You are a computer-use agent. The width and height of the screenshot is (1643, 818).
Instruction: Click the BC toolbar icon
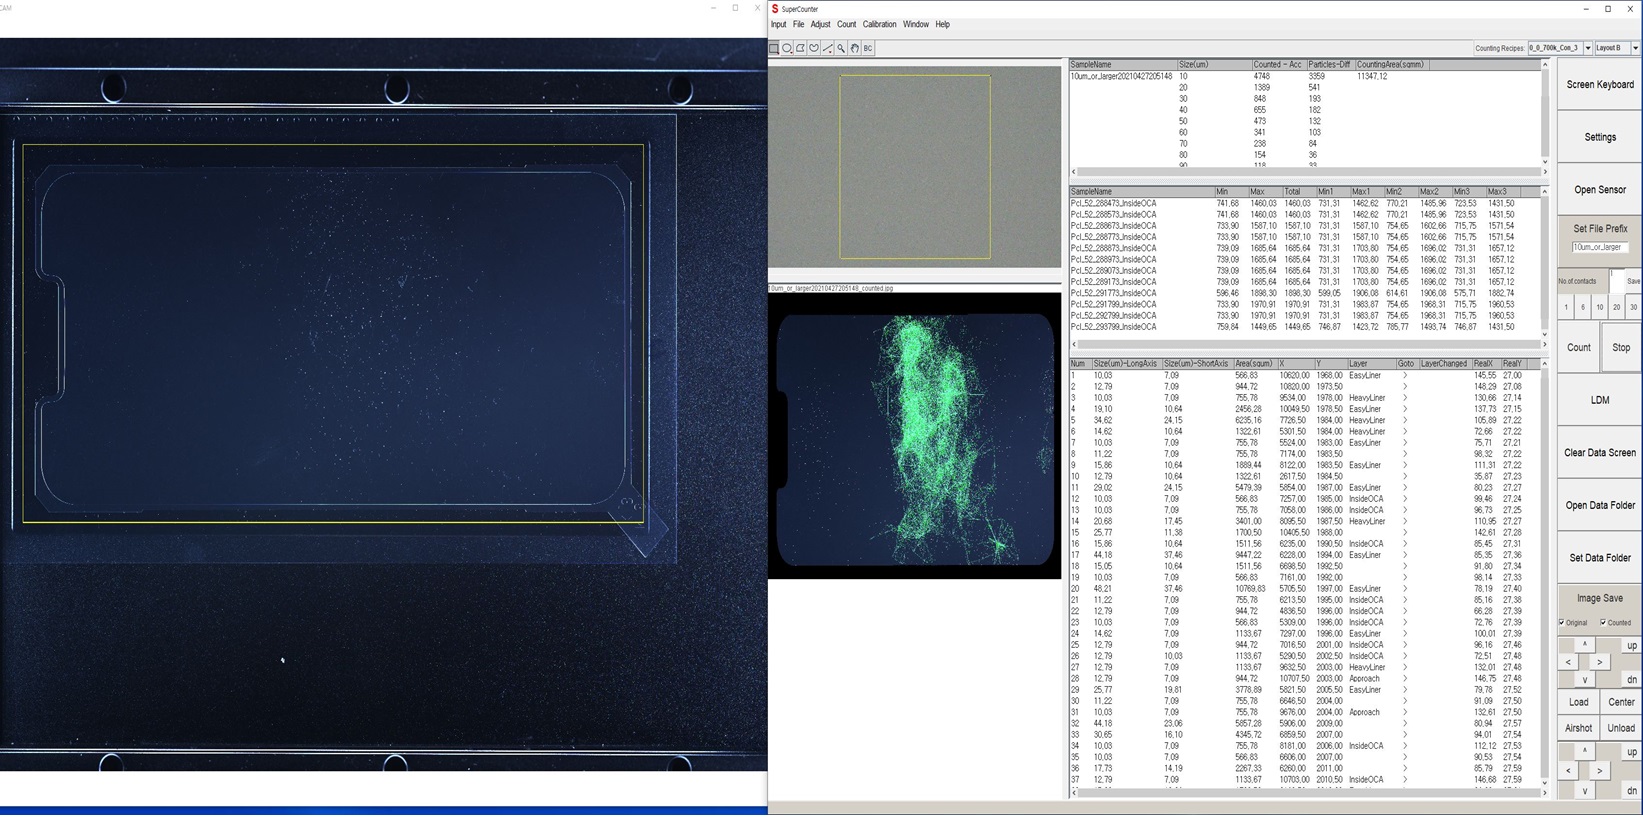point(868,48)
